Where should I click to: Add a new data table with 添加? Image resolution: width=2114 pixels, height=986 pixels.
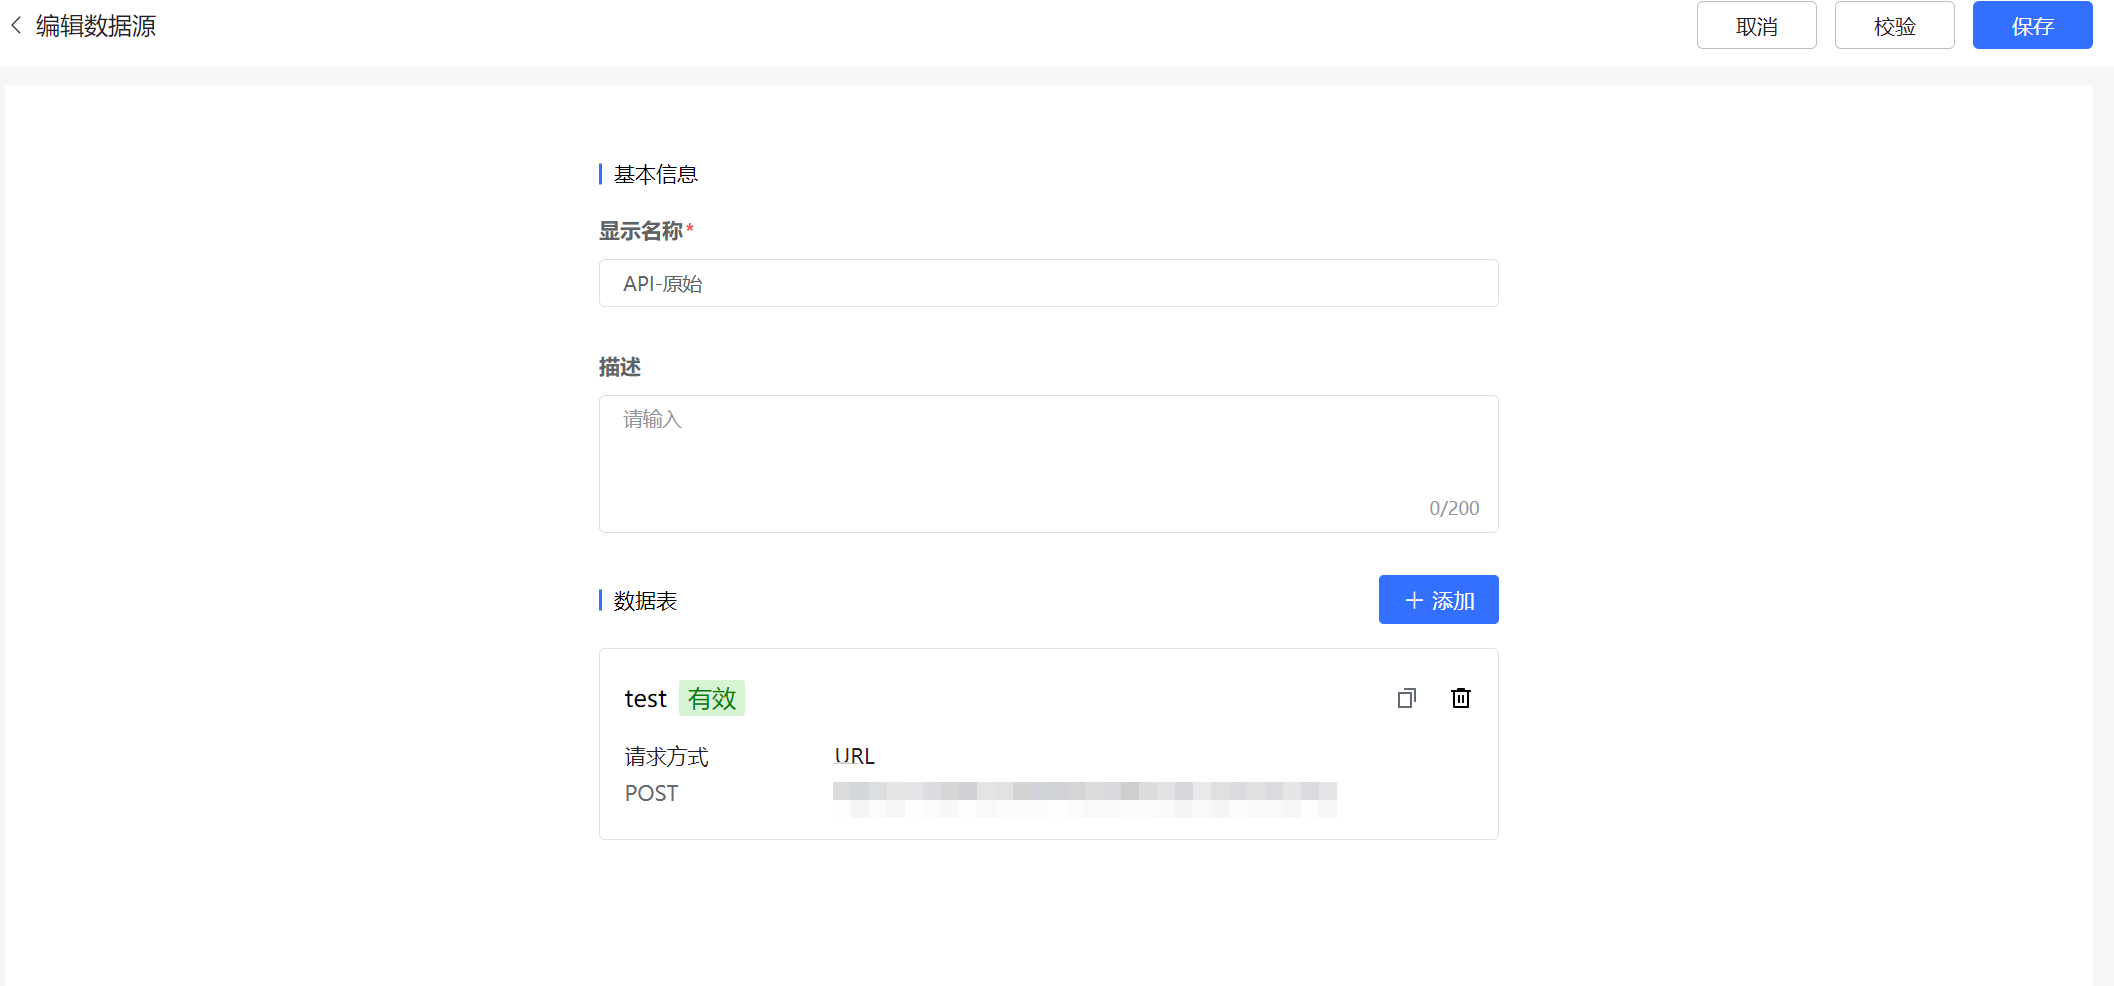coord(1438,600)
